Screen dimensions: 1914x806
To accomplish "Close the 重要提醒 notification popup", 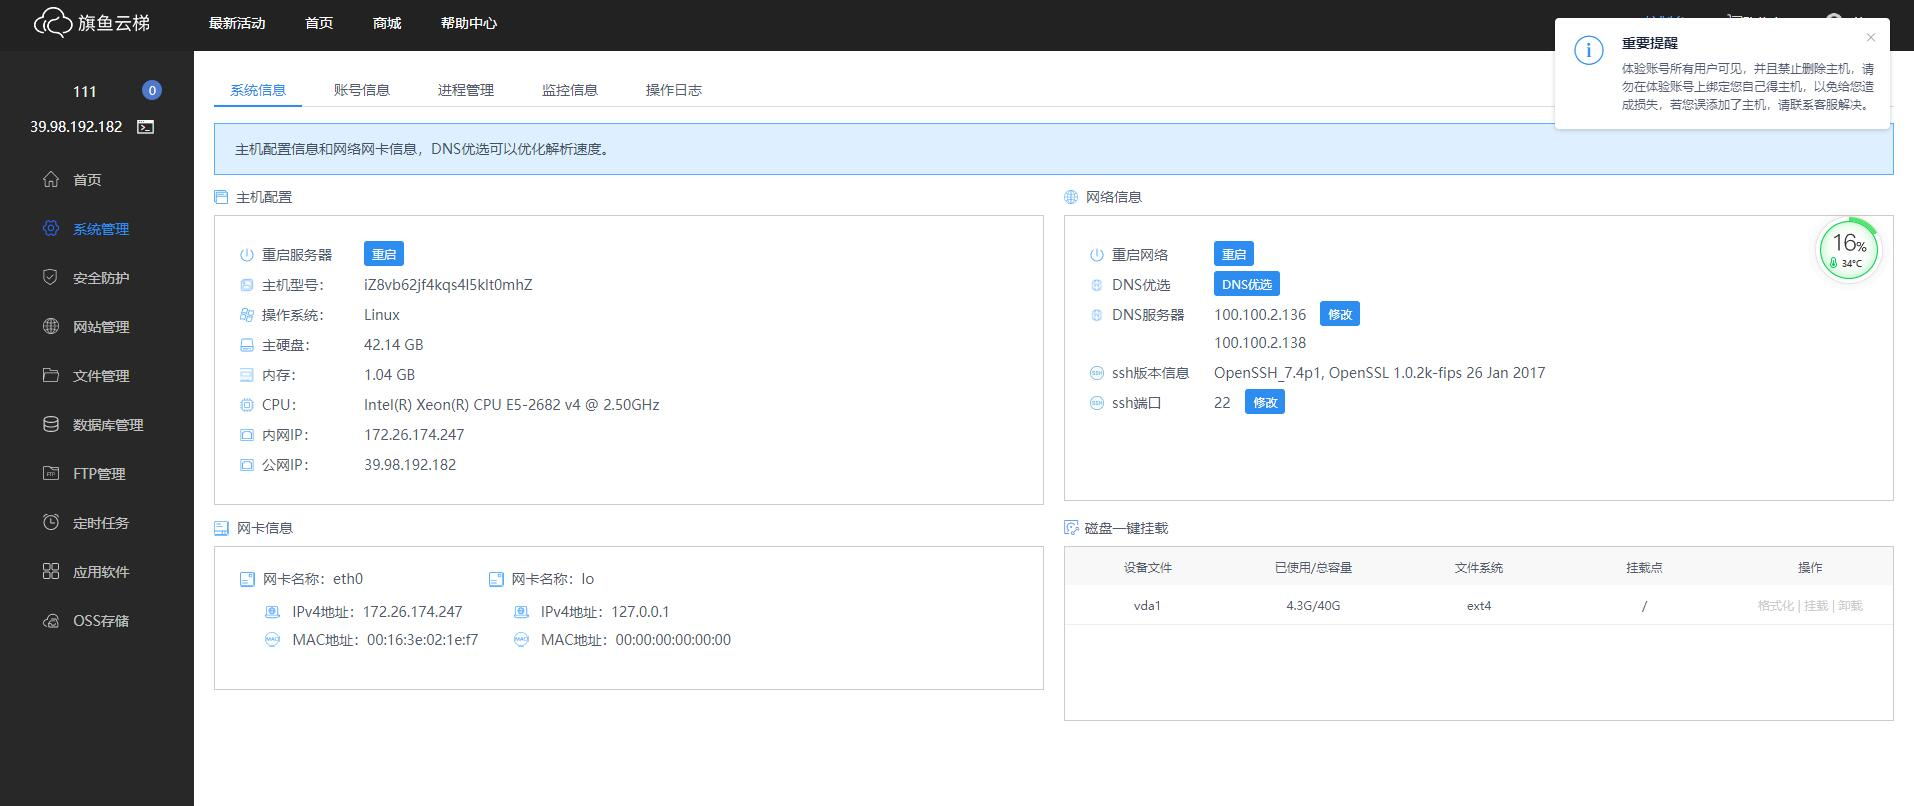I will tap(1871, 38).
